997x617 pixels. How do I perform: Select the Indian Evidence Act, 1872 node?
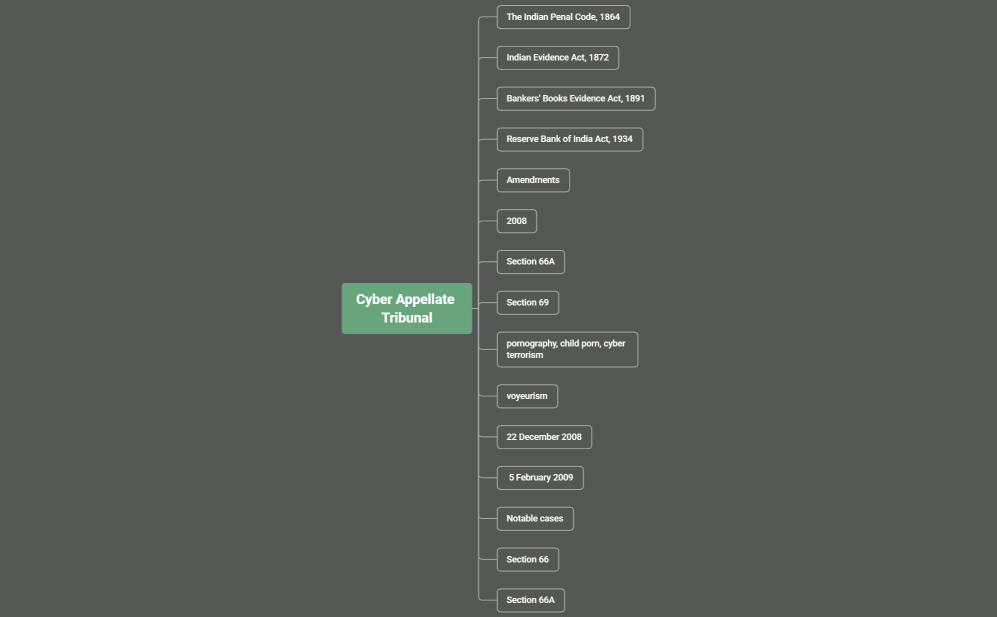[557, 58]
